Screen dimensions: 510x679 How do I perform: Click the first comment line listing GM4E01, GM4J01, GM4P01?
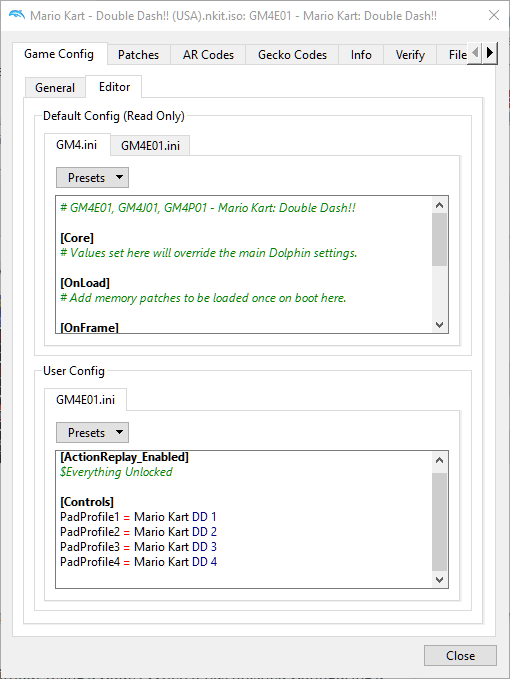click(208, 208)
